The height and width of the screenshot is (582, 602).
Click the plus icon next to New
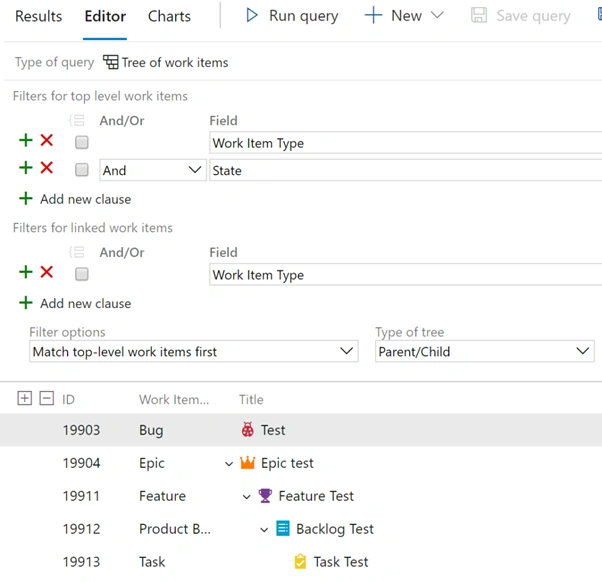pos(373,16)
